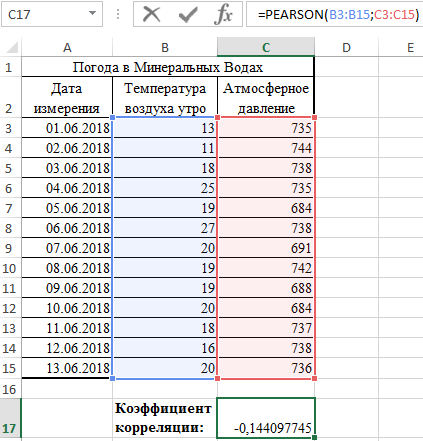Select date cell 12.06.2018
This screenshot has width=423, height=441.
pos(67,348)
